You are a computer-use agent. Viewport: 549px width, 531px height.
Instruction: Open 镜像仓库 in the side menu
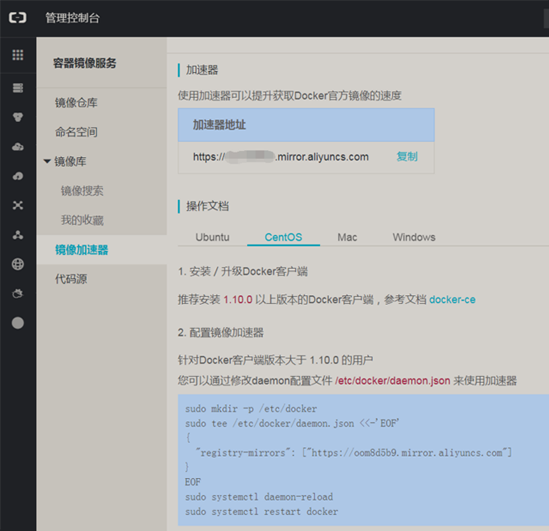click(76, 103)
